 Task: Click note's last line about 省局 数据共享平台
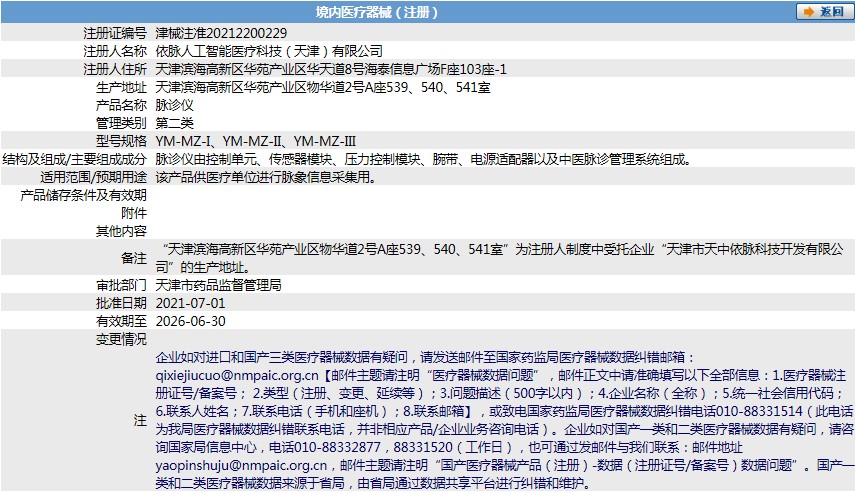click(373, 483)
